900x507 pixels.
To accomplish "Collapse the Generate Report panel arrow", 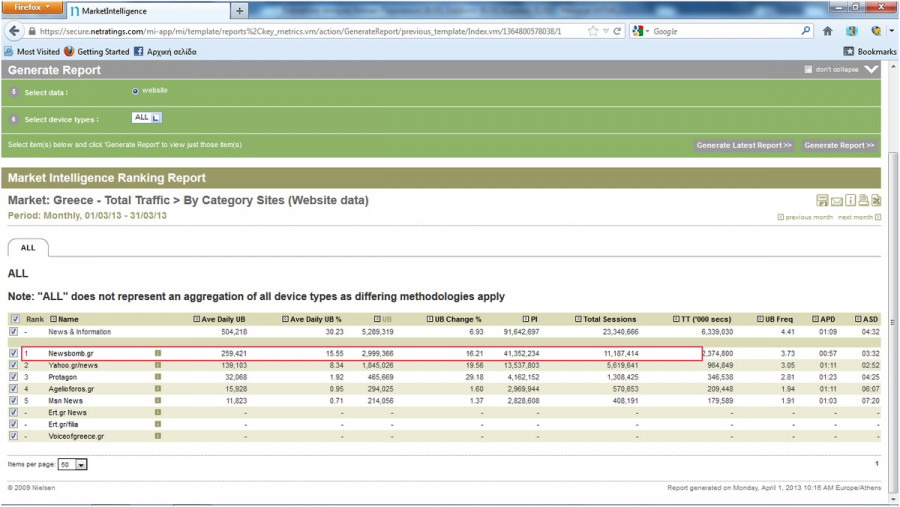I will pyautogui.click(x=870, y=70).
